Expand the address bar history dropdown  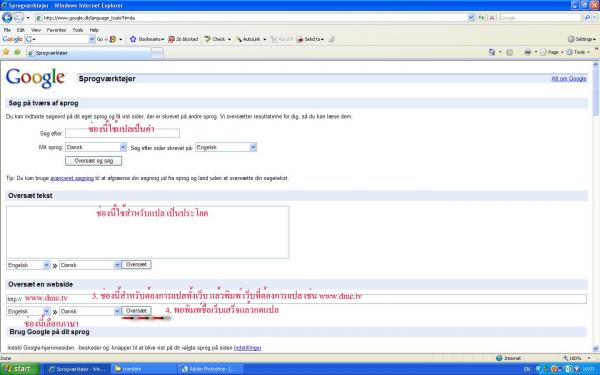(x=471, y=18)
